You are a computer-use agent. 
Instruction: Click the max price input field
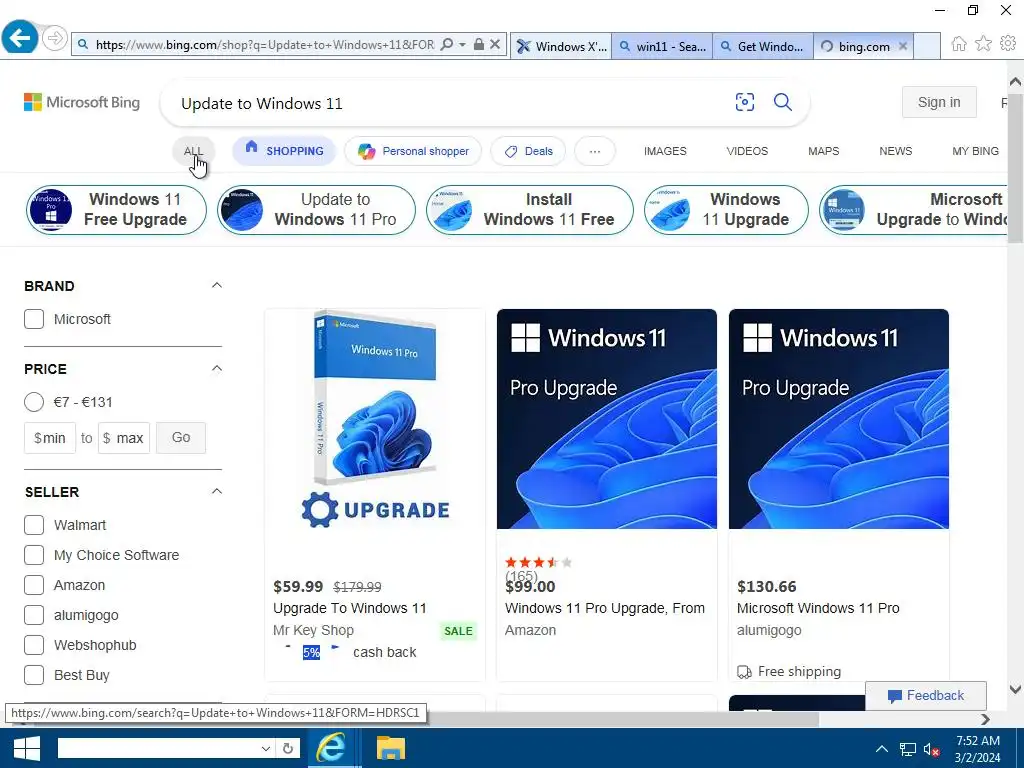click(123, 438)
